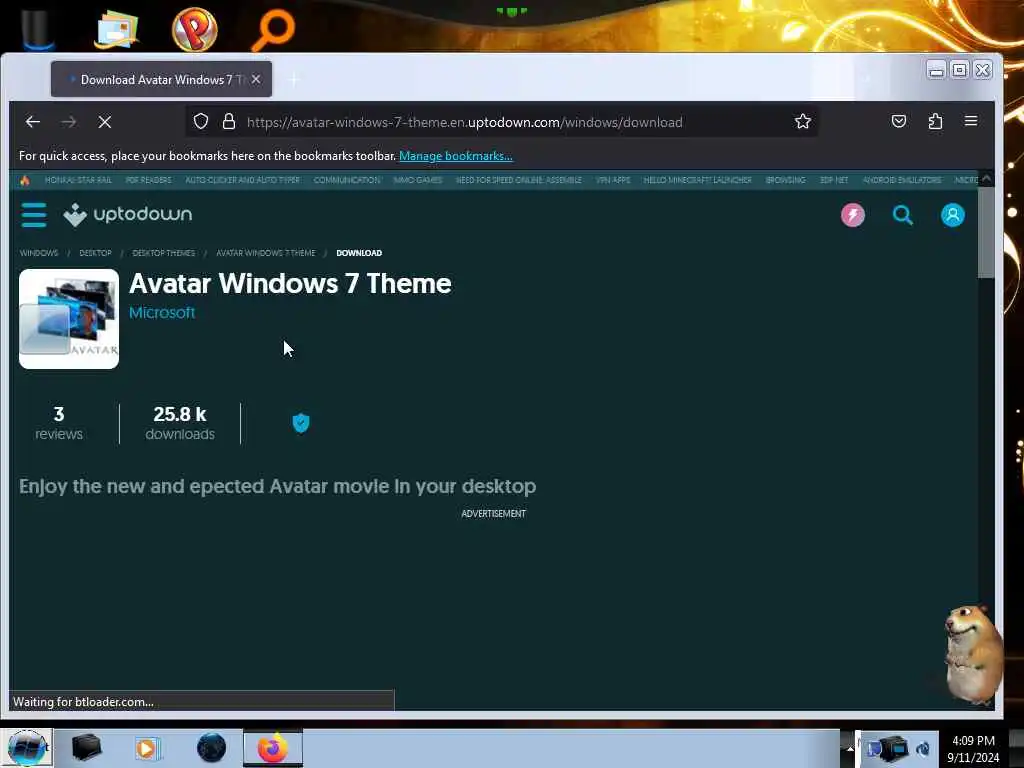Open user account profile icon
1024x768 pixels.
(953, 215)
